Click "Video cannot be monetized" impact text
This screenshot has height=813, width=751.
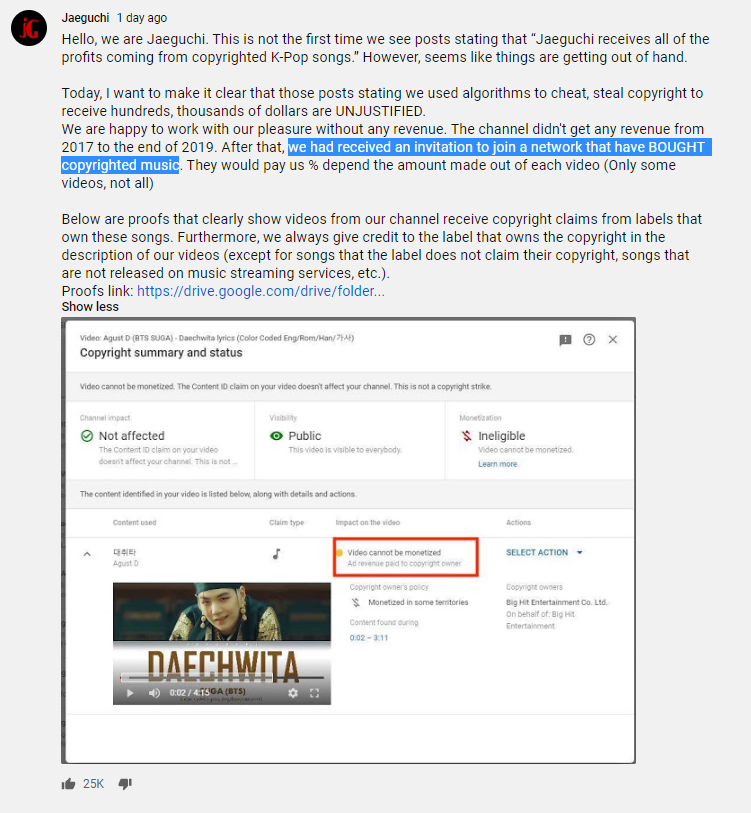394,553
